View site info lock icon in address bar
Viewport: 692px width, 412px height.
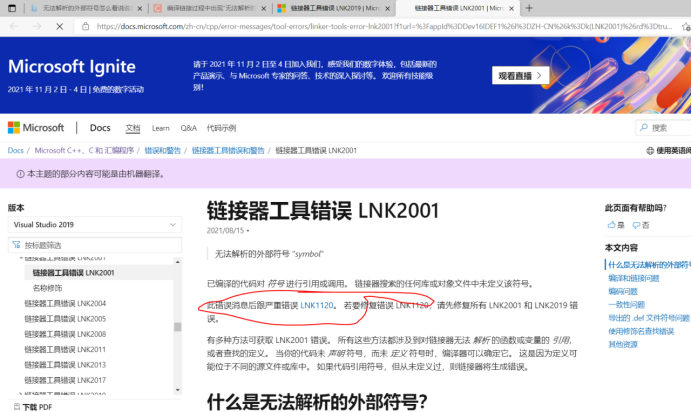(86, 26)
